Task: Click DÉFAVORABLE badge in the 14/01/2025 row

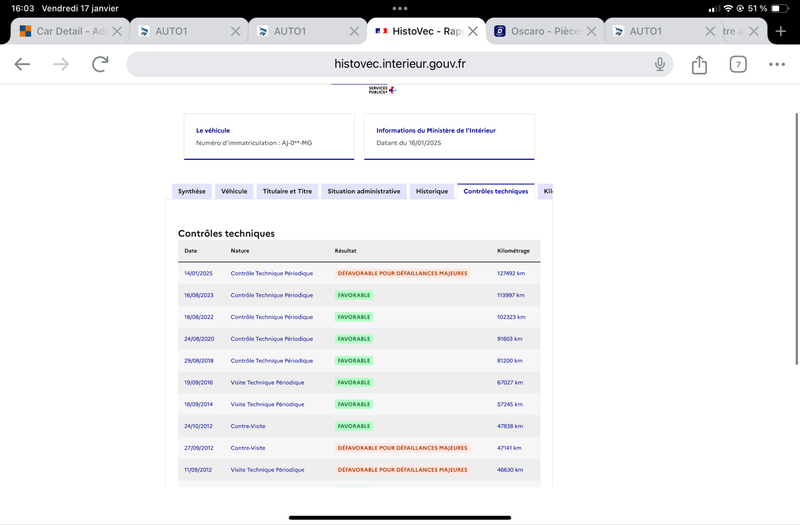Action: coord(403,273)
